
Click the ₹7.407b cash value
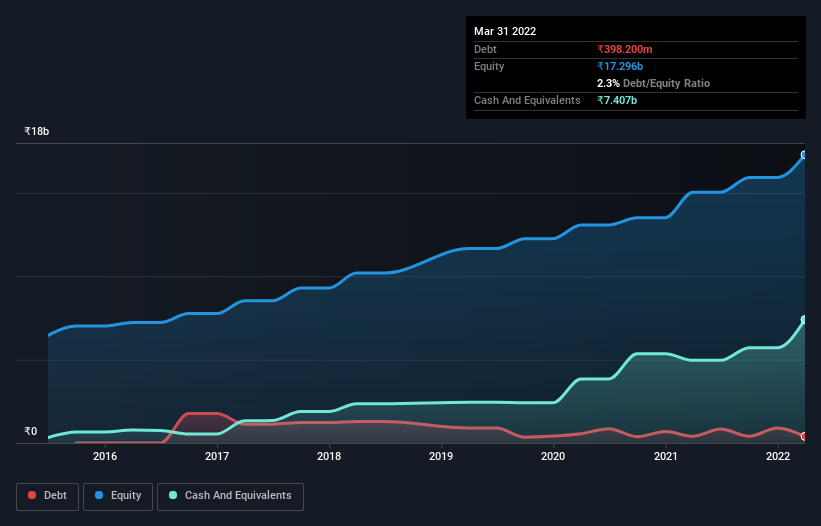(x=617, y=100)
